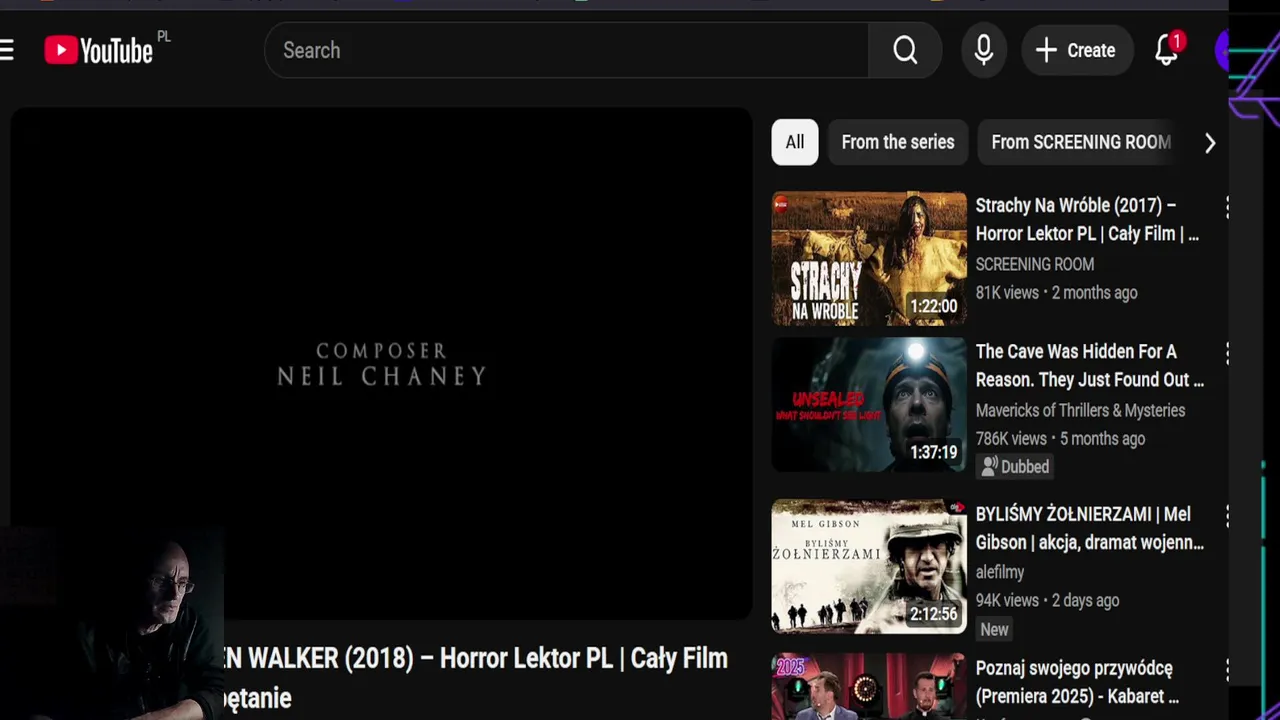The height and width of the screenshot is (720, 1280).
Task: Open Unsealed cave video thumbnail
Action: tap(869, 405)
